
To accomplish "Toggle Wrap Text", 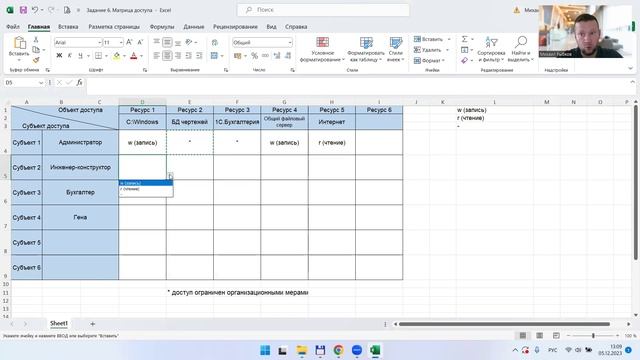I will click(x=214, y=42).
